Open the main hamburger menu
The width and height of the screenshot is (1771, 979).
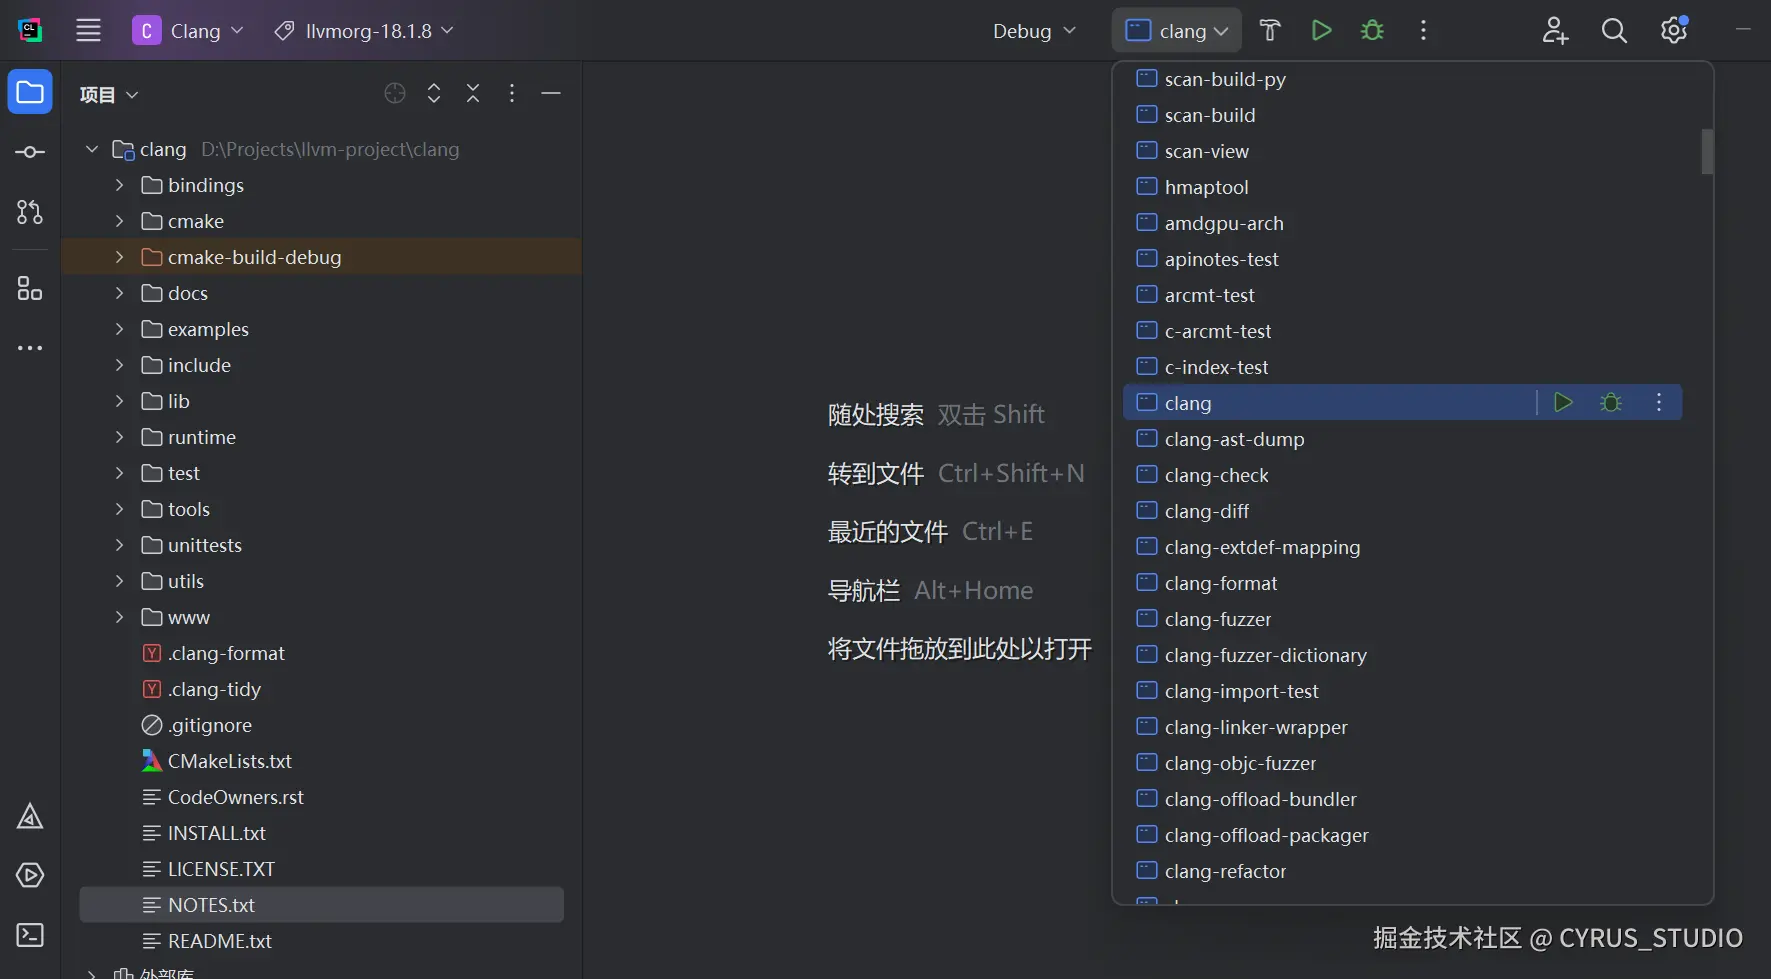(89, 31)
